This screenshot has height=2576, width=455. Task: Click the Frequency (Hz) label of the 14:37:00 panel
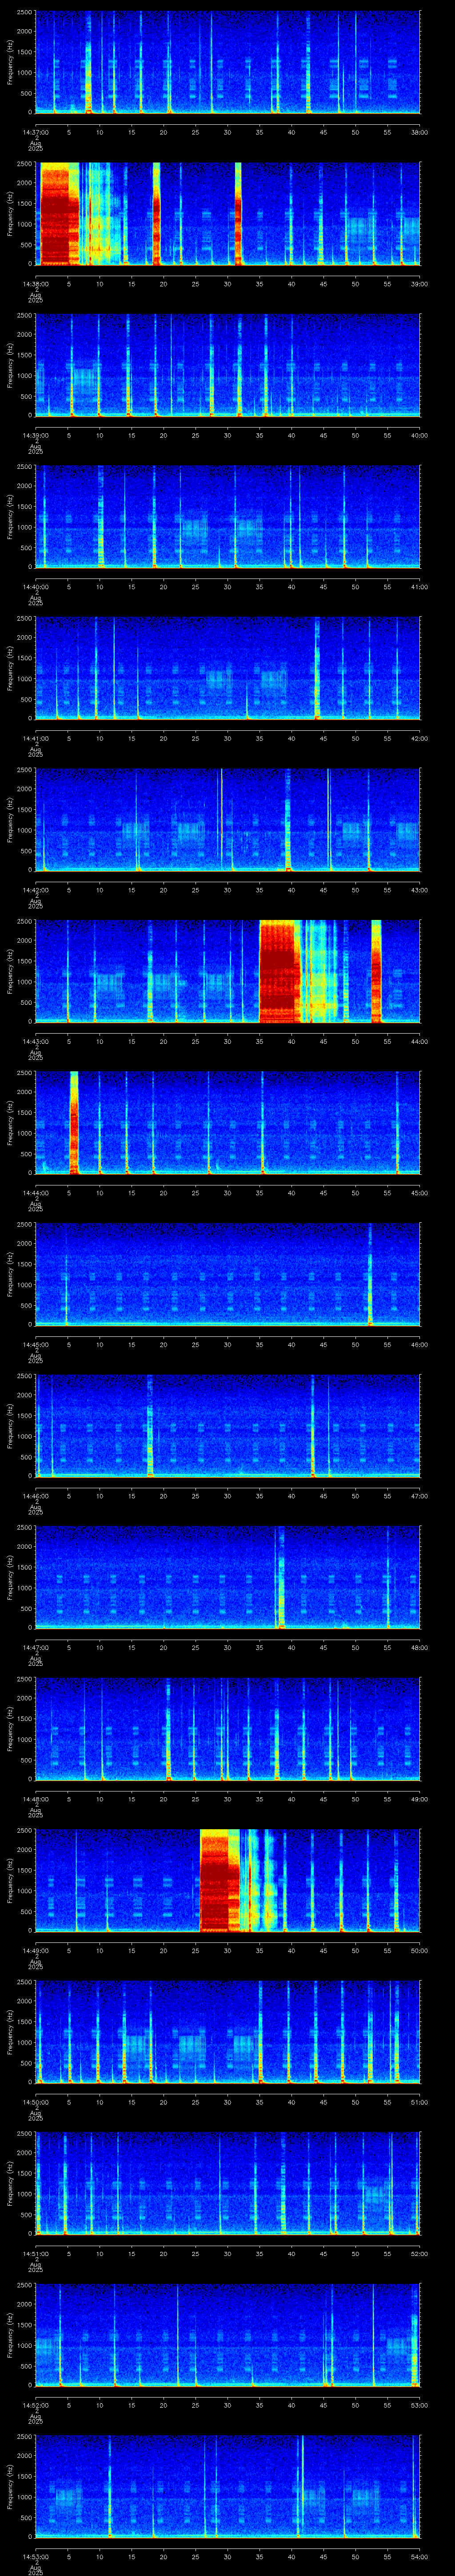[10, 63]
